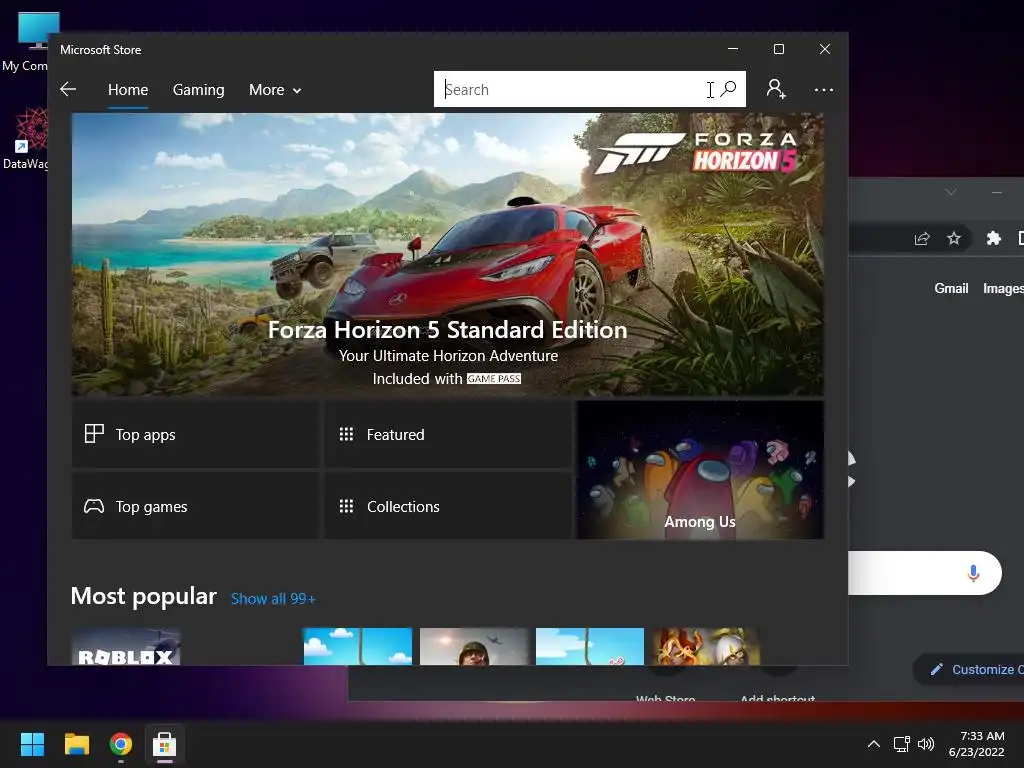This screenshot has width=1024, height=768.
Task: Open volume icon in system tray
Action: pos(926,744)
